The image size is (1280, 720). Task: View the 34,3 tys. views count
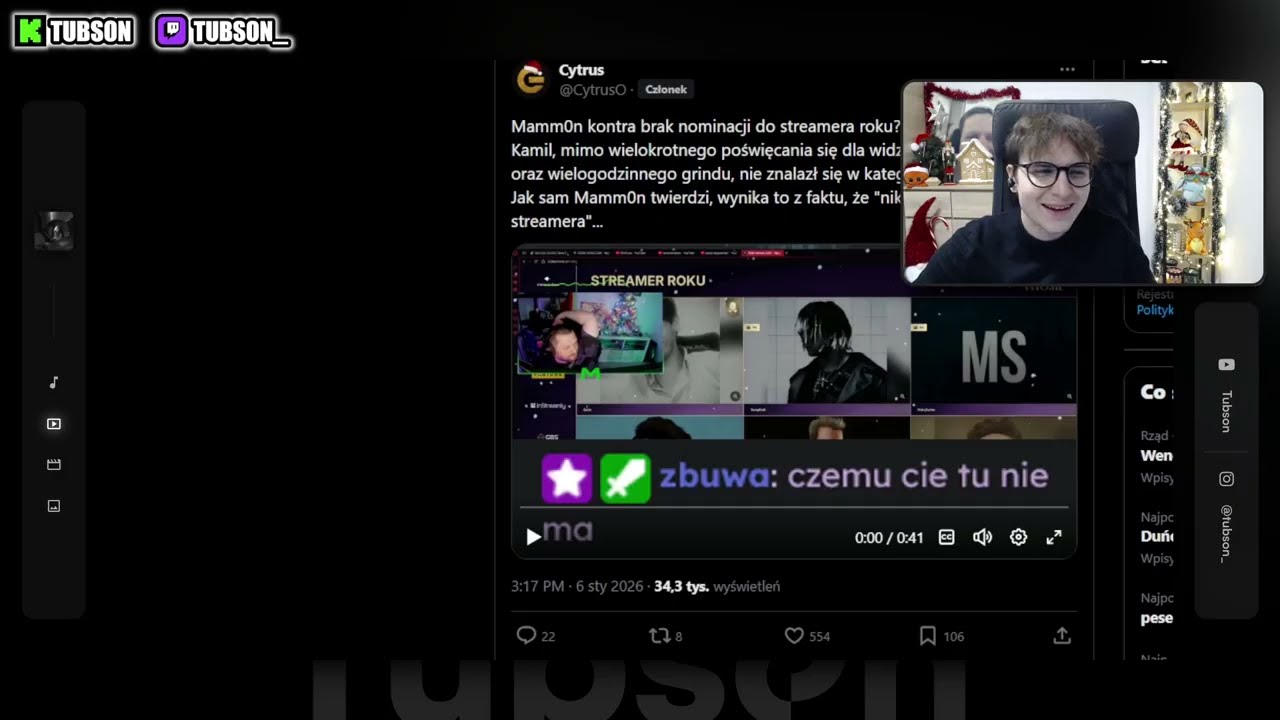coord(717,587)
